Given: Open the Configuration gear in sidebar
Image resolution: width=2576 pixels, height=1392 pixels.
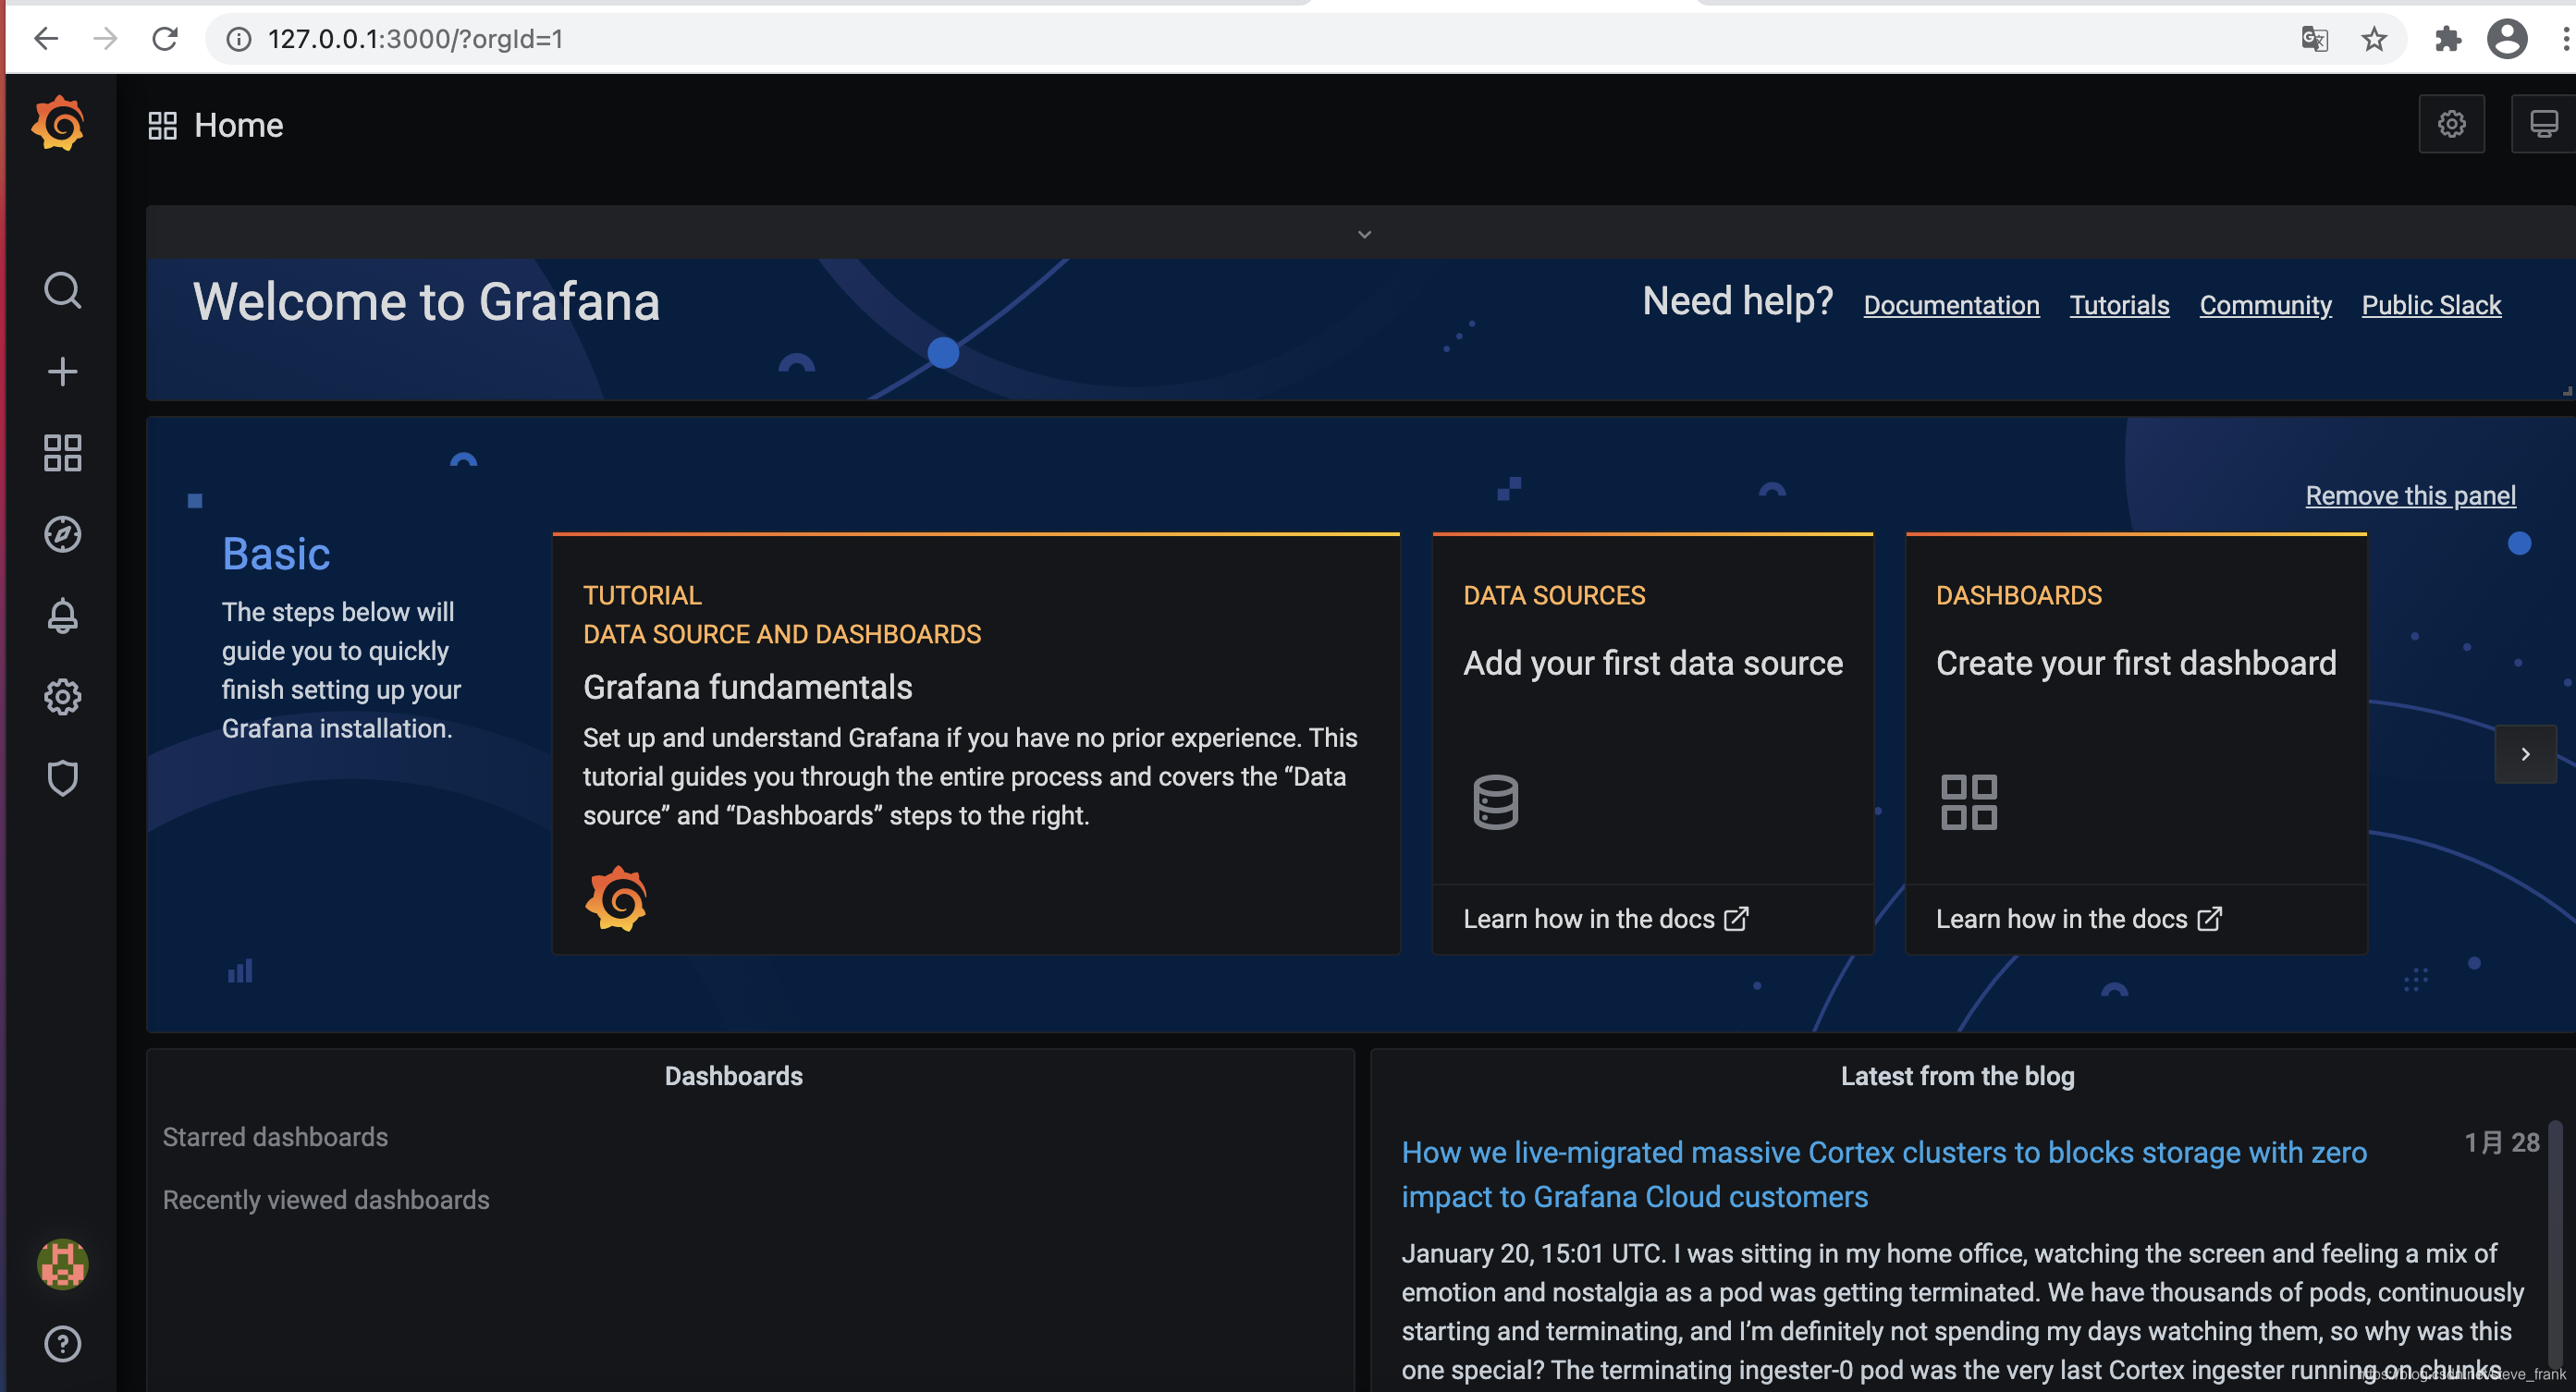Looking at the screenshot, I should (62, 697).
